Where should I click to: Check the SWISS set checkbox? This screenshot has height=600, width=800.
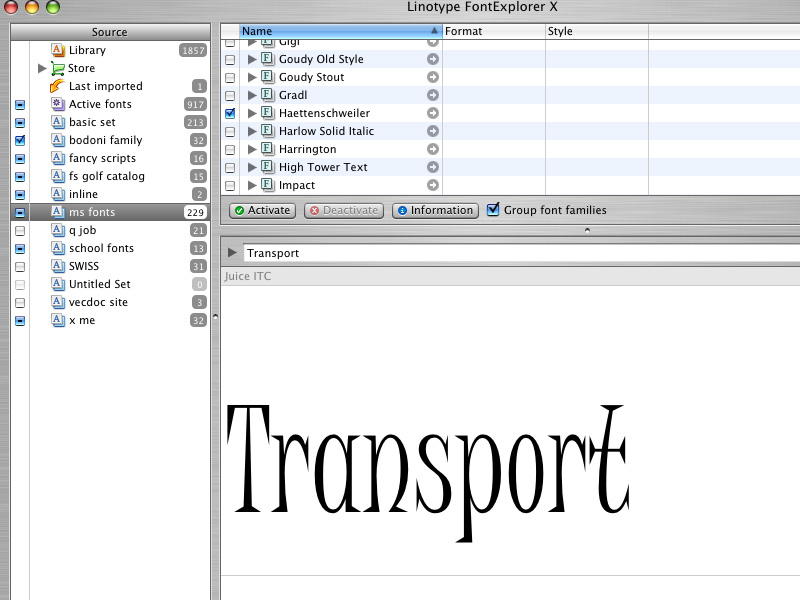pyautogui.click(x=20, y=267)
